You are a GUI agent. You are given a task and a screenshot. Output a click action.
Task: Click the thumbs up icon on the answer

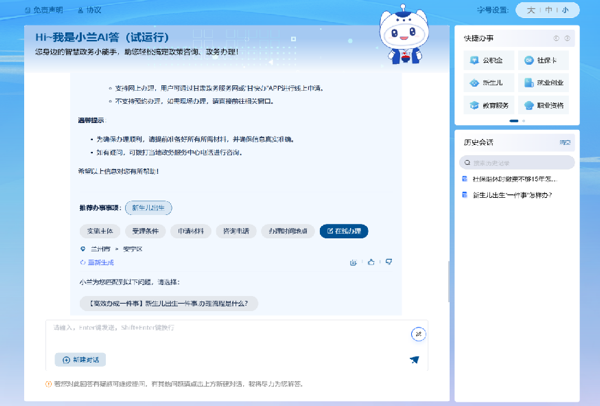point(371,262)
